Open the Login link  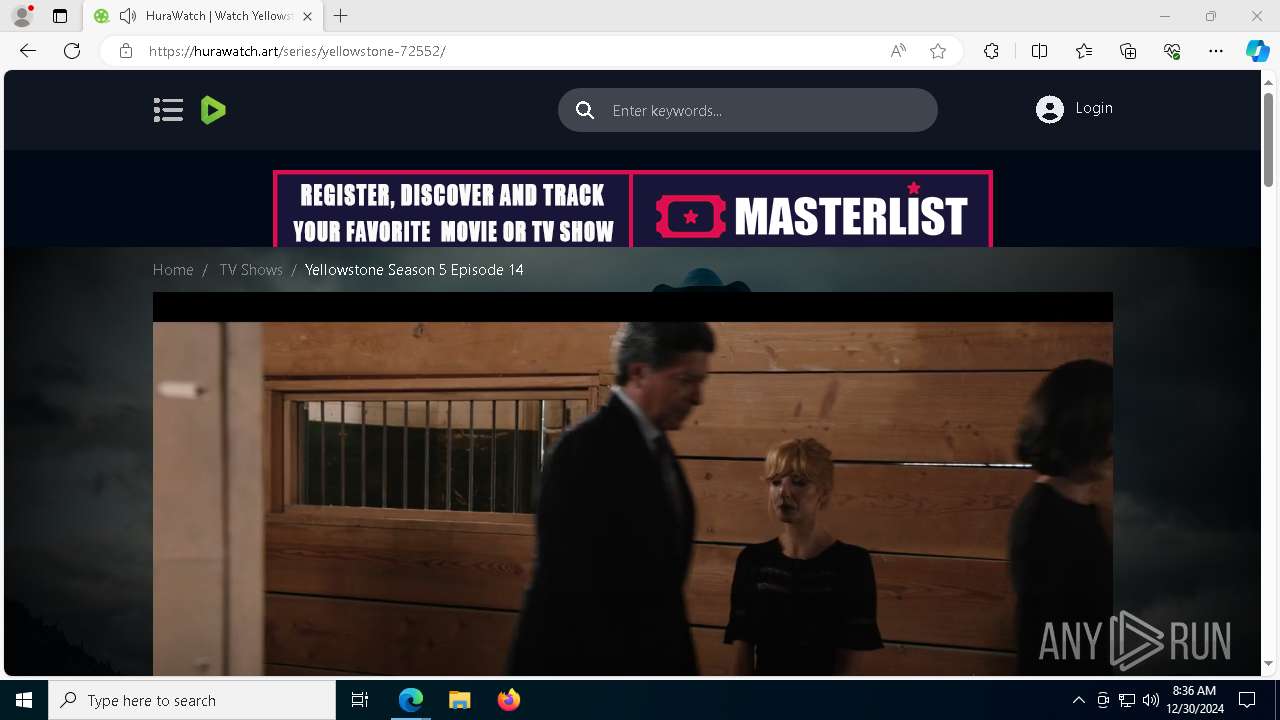[x=1094, y=108]
